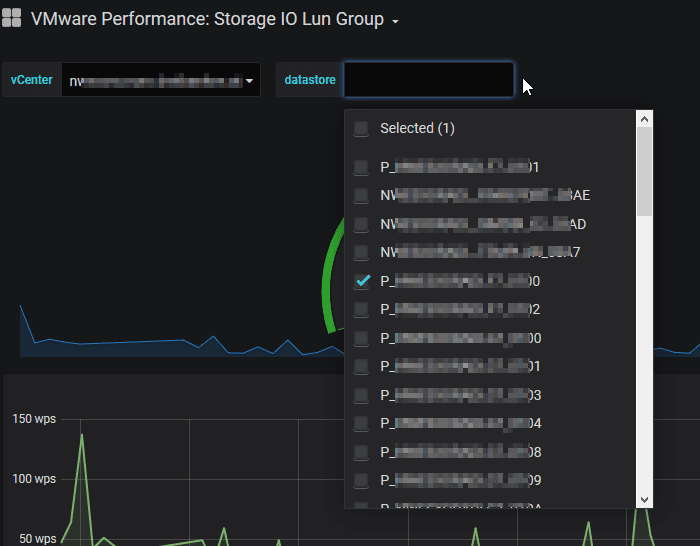Check the P_ datastore ending in 3

pos(361,396)
